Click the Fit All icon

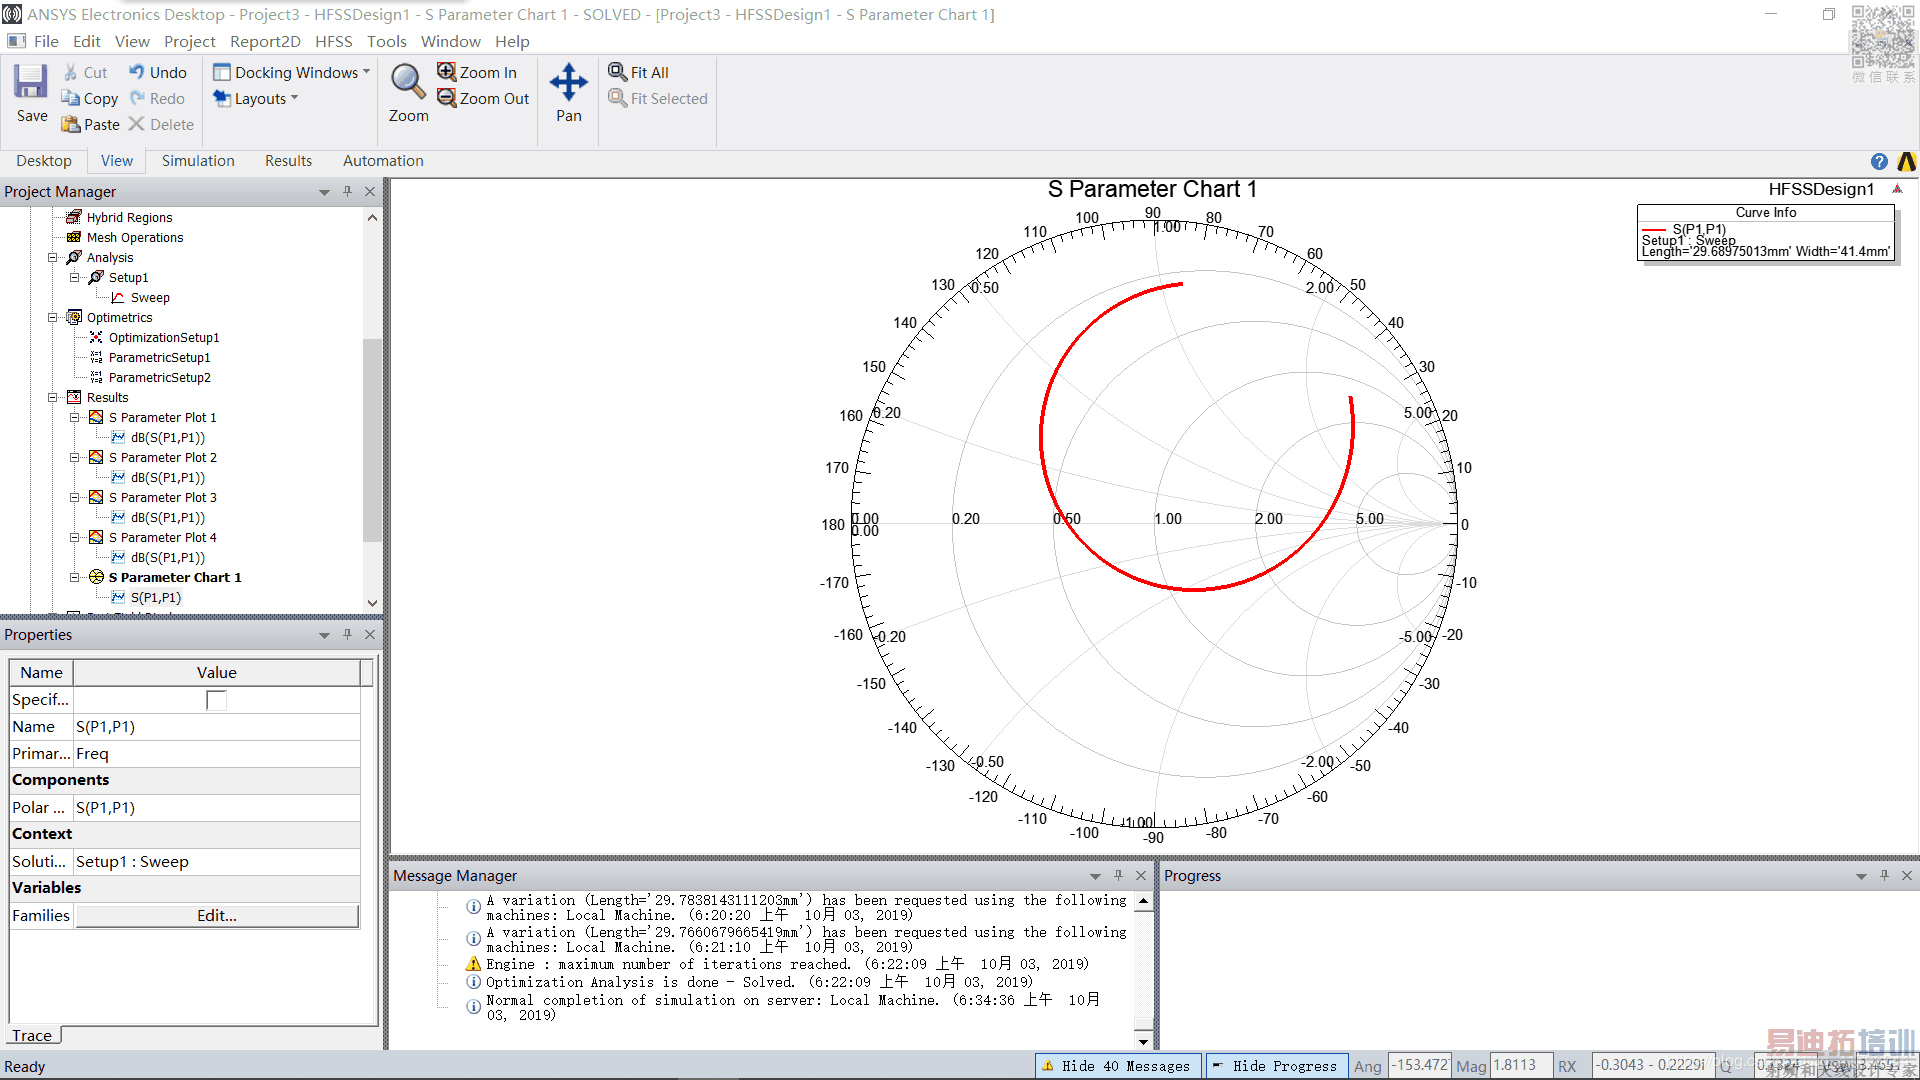[x=618, y=72]
